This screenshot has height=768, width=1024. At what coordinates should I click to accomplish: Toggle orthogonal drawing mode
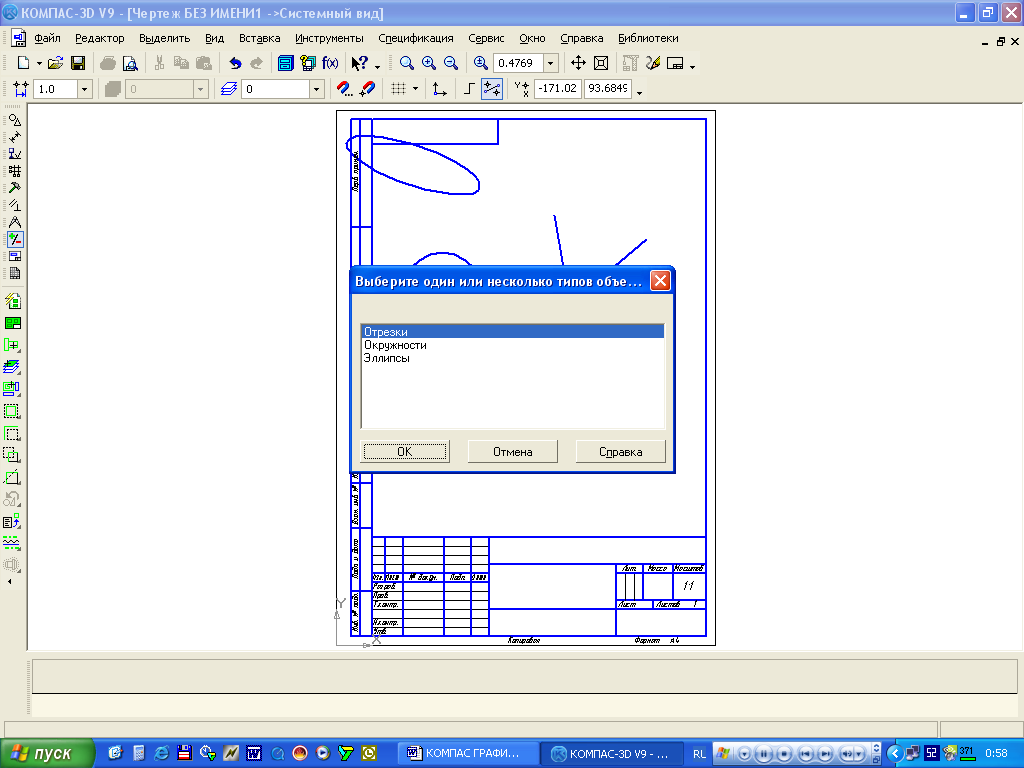469,89
